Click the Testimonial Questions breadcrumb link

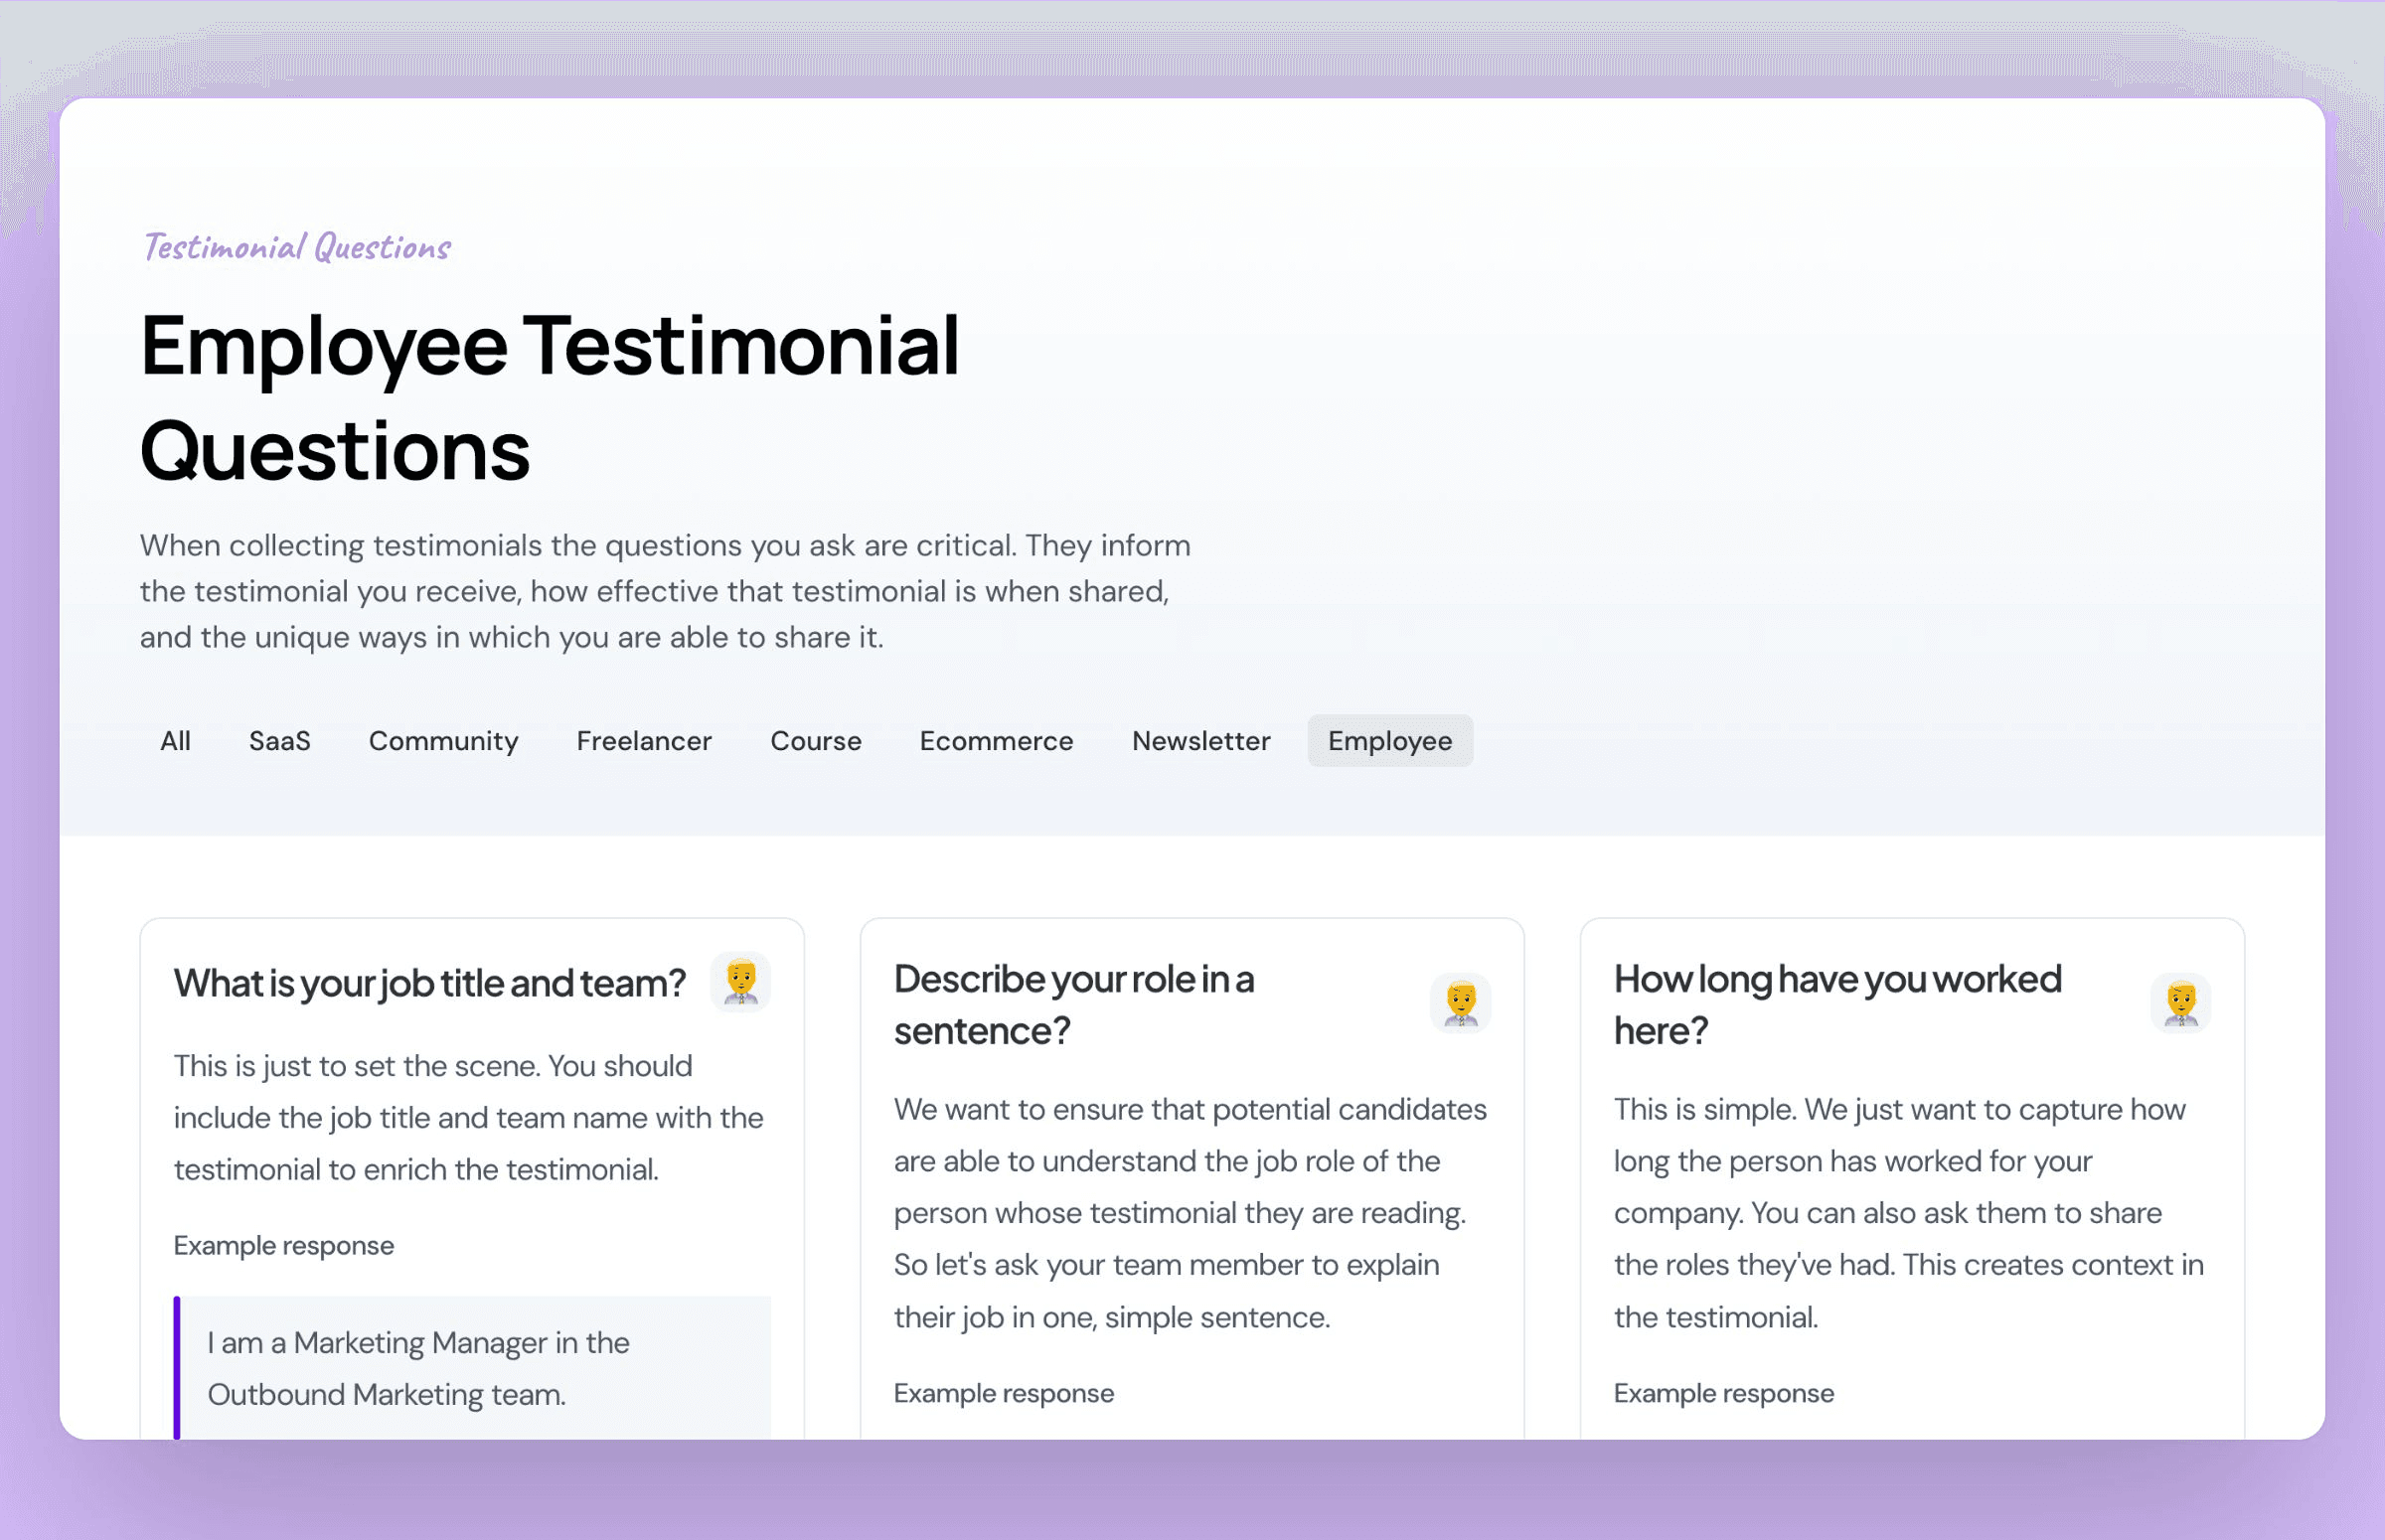coord(297,247)
